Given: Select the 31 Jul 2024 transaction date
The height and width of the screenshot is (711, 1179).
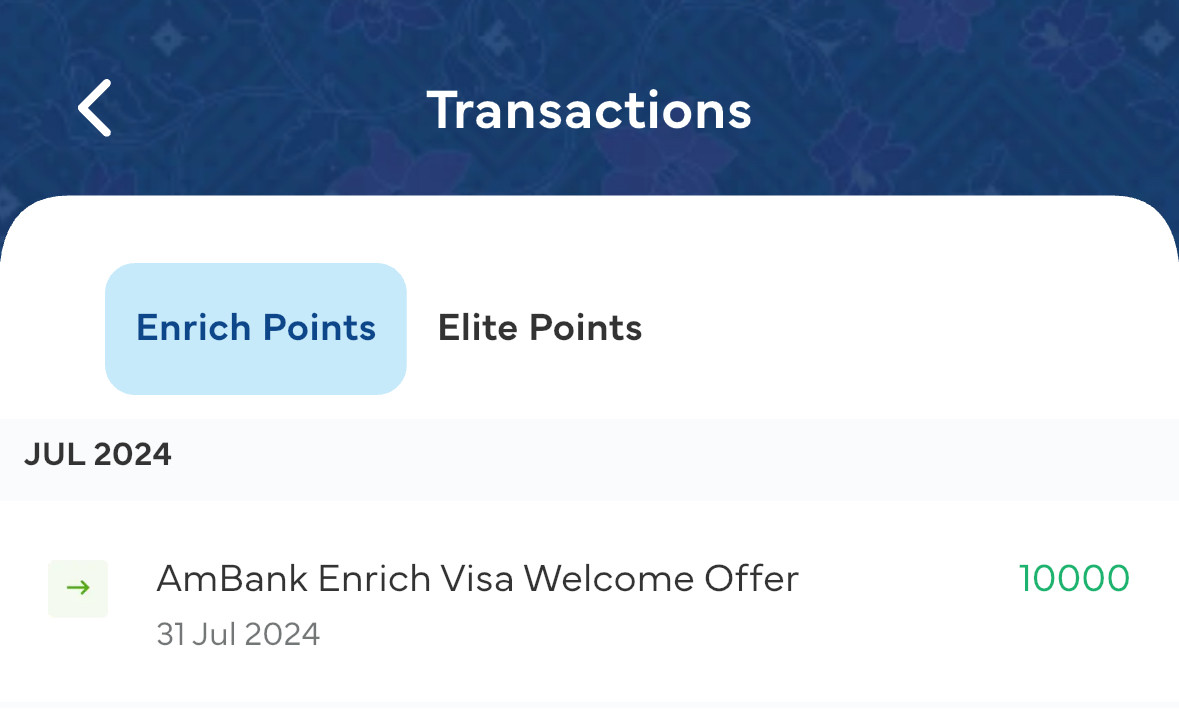Looking at the screenshot, I should pyautogui.click(x=238, y=634).
